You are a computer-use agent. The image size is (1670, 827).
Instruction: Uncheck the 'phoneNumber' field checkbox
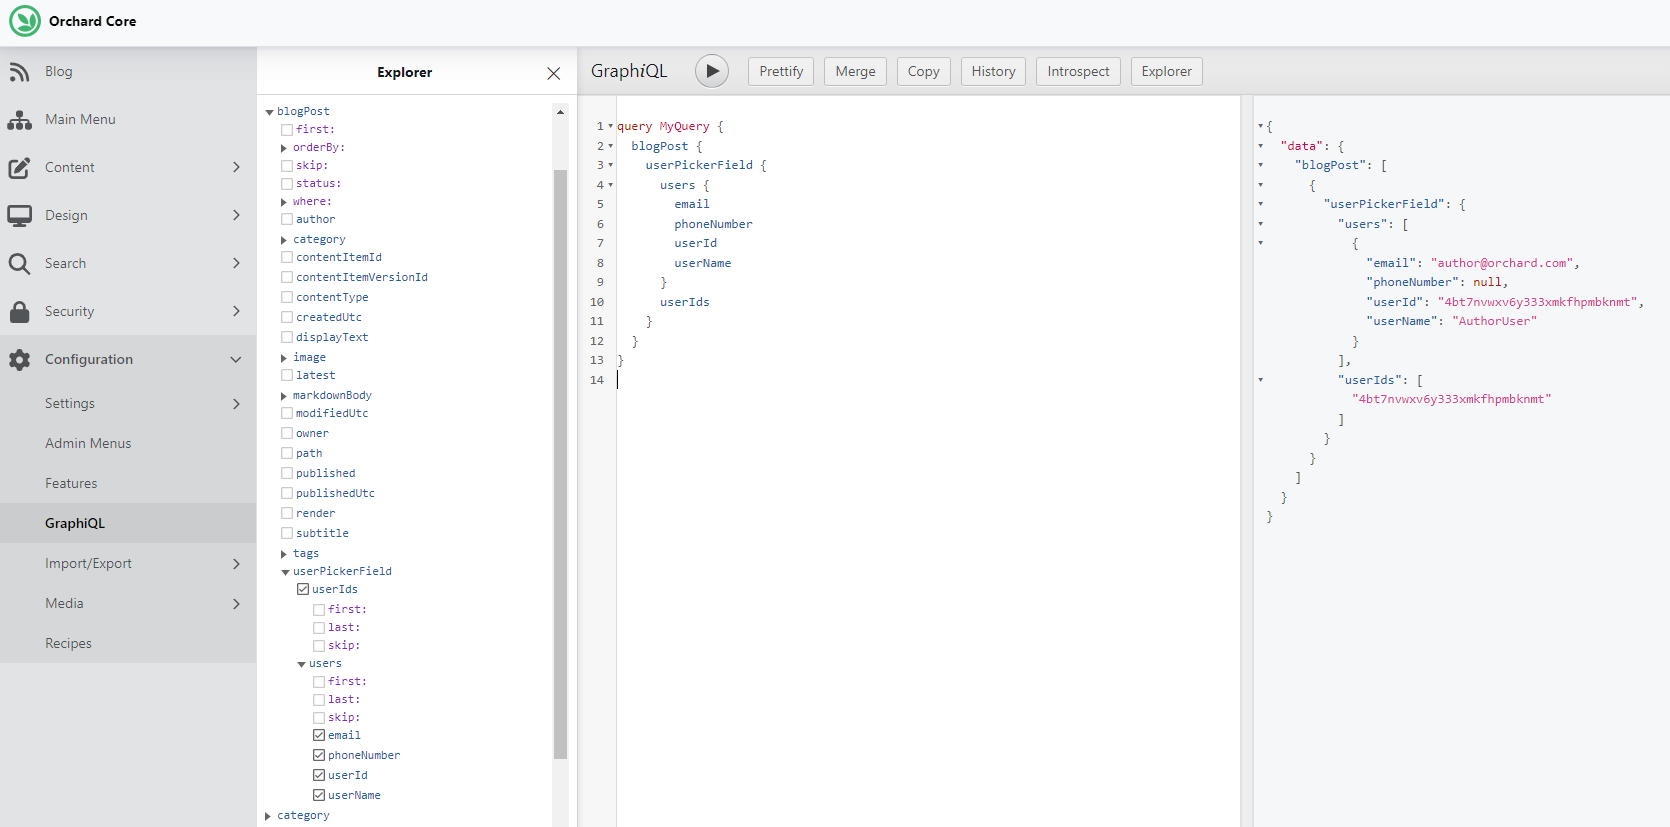319,756
